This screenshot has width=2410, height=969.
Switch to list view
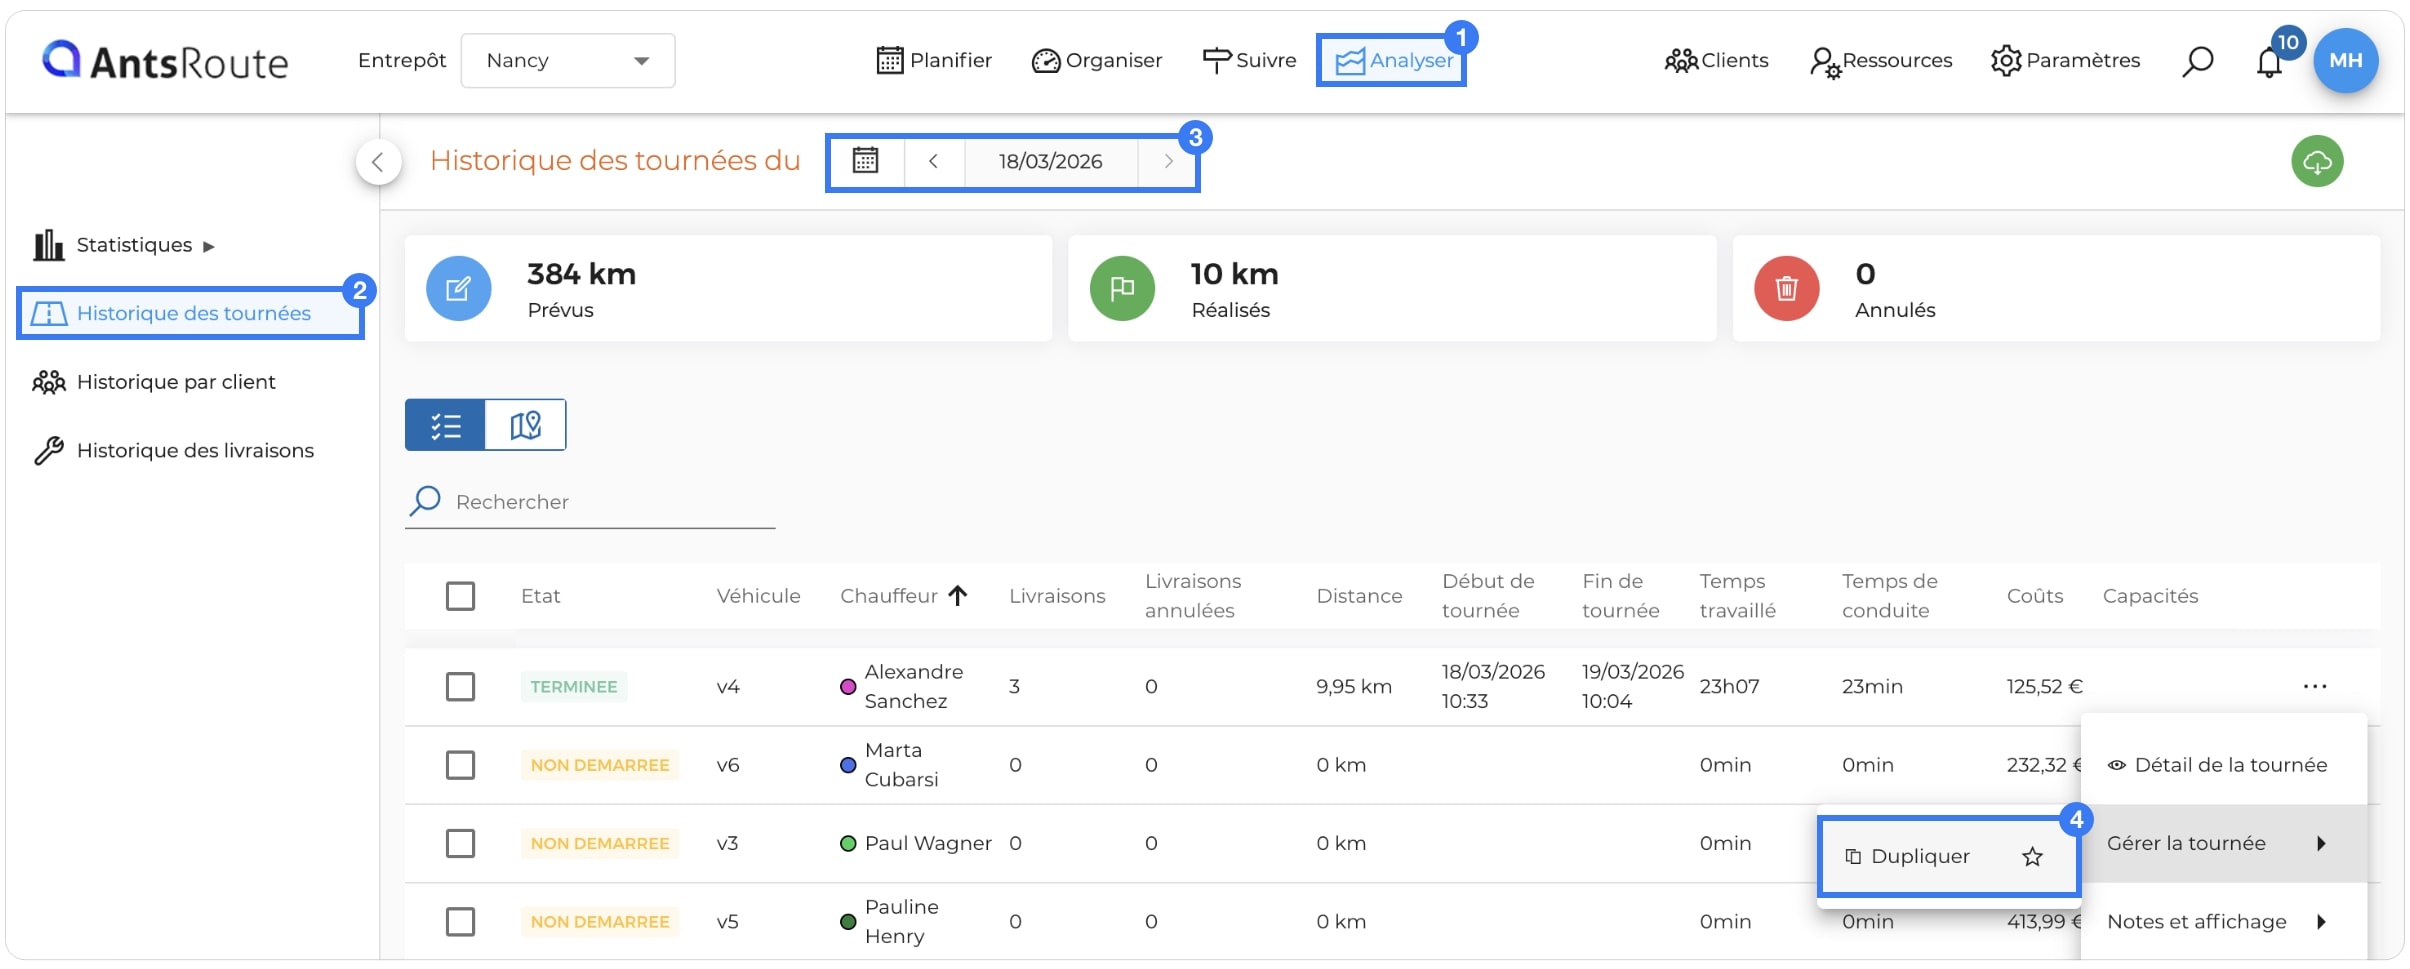click(445, 425)
